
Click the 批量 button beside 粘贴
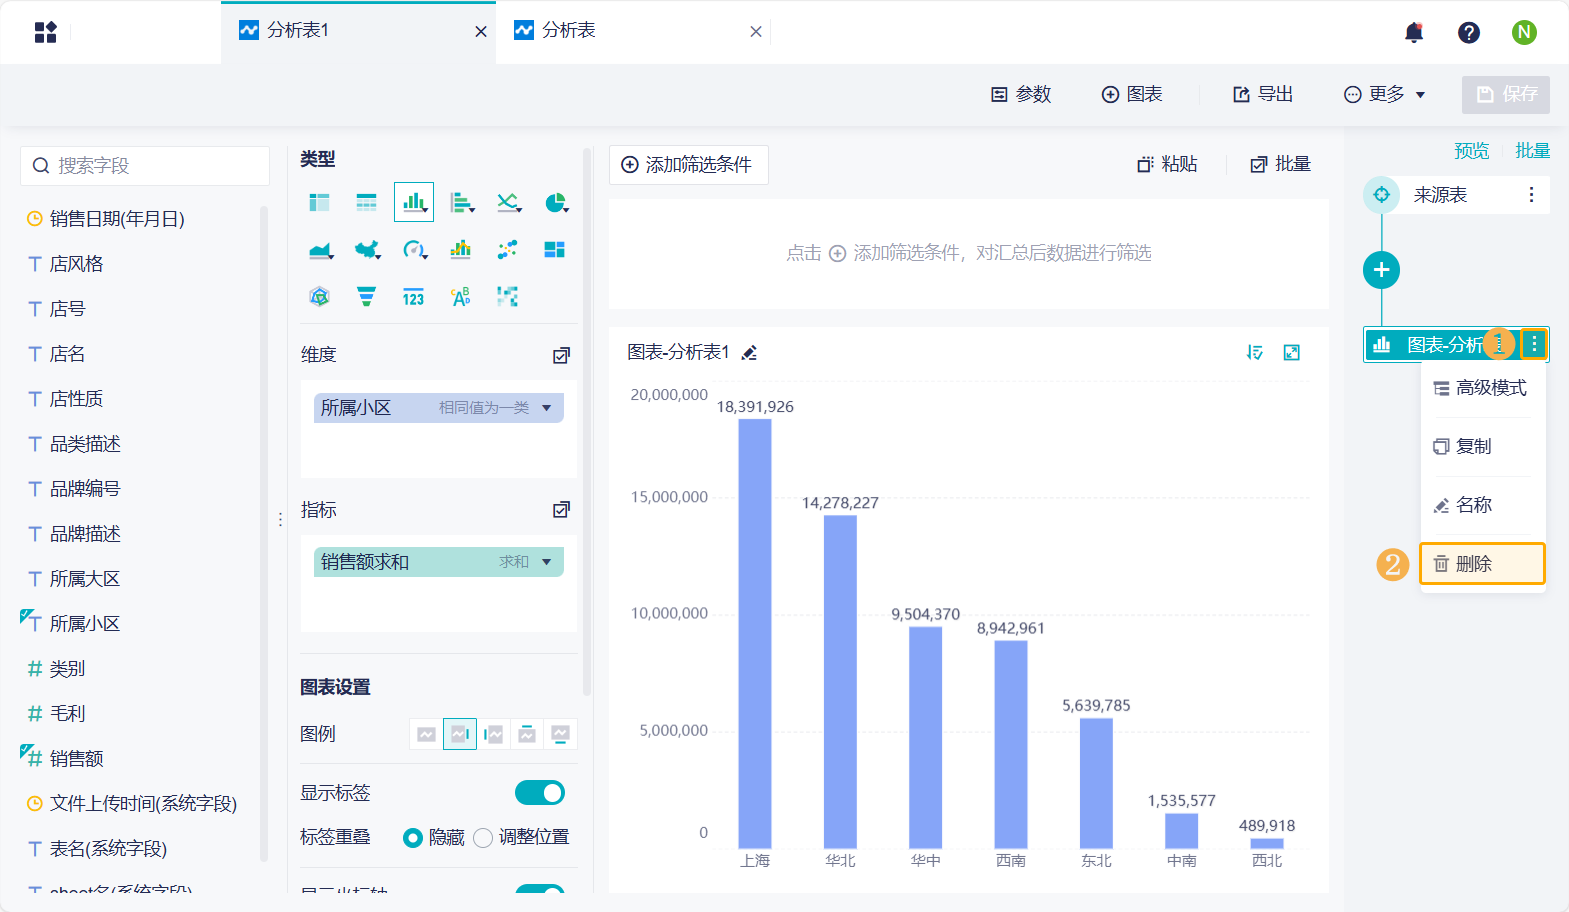[1281, 164]
